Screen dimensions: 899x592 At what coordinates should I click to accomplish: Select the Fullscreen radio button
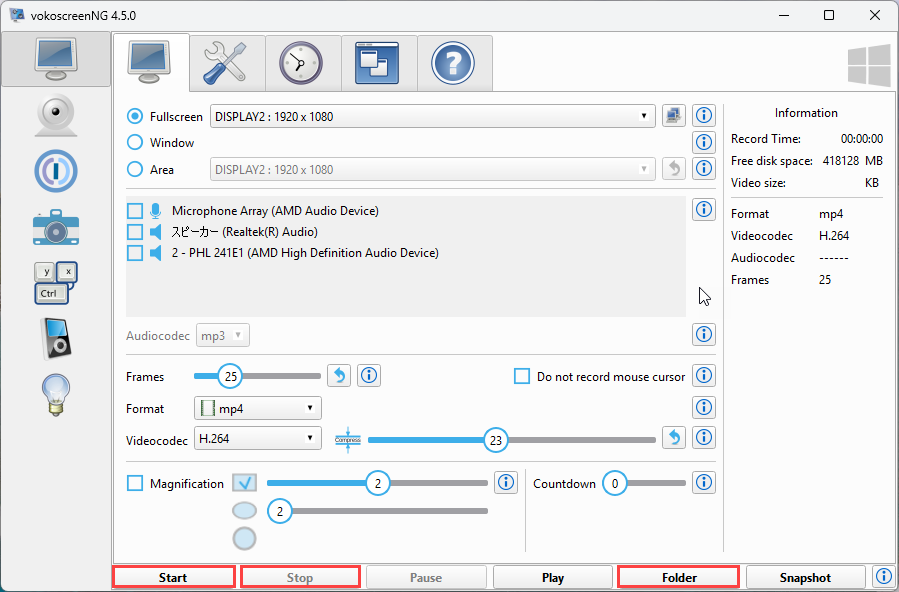tap(135, 116)
